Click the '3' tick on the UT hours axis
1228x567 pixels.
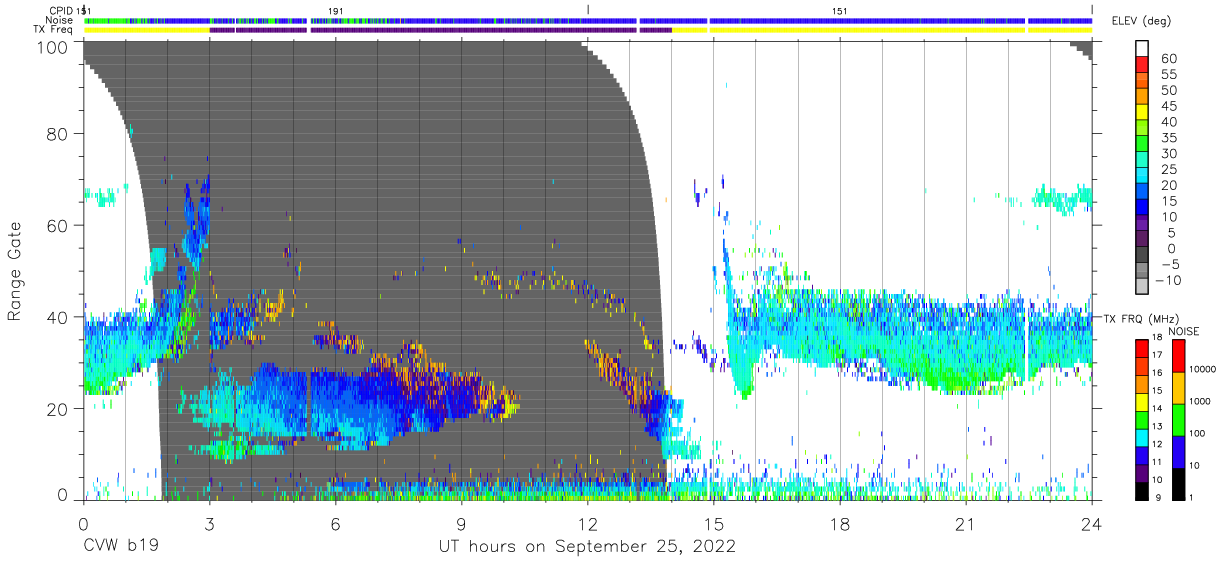pyautogui.click(x=209, y=523)
